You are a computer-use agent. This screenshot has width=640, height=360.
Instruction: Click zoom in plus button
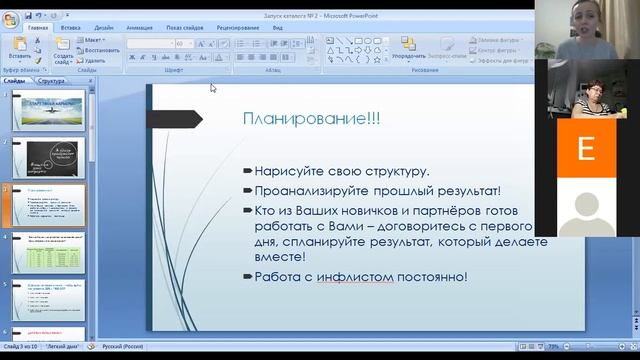tap(622, 347)
